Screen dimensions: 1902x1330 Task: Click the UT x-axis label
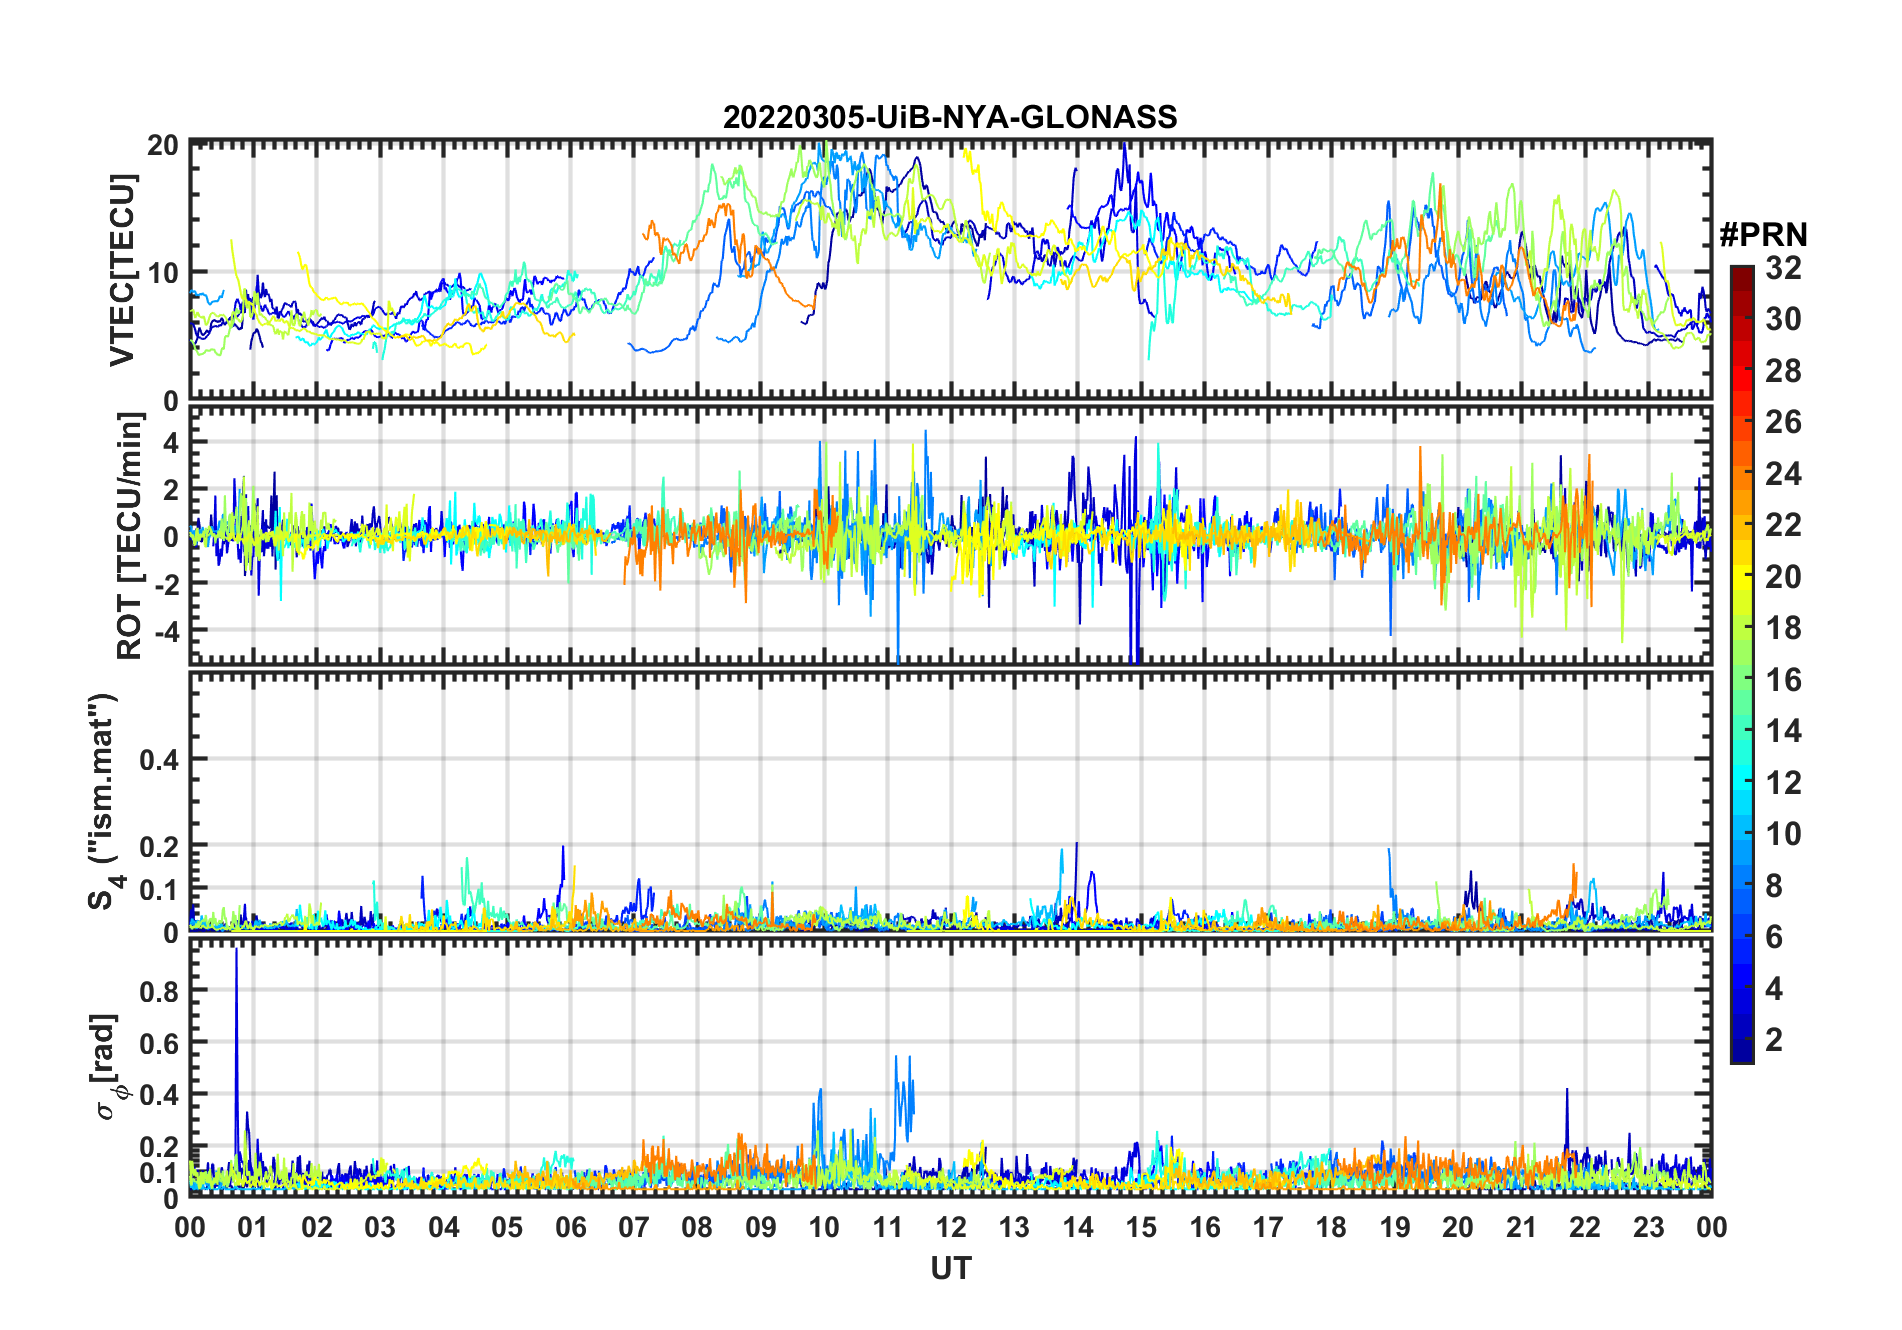pyautogui.click(x=950, y=1269)
